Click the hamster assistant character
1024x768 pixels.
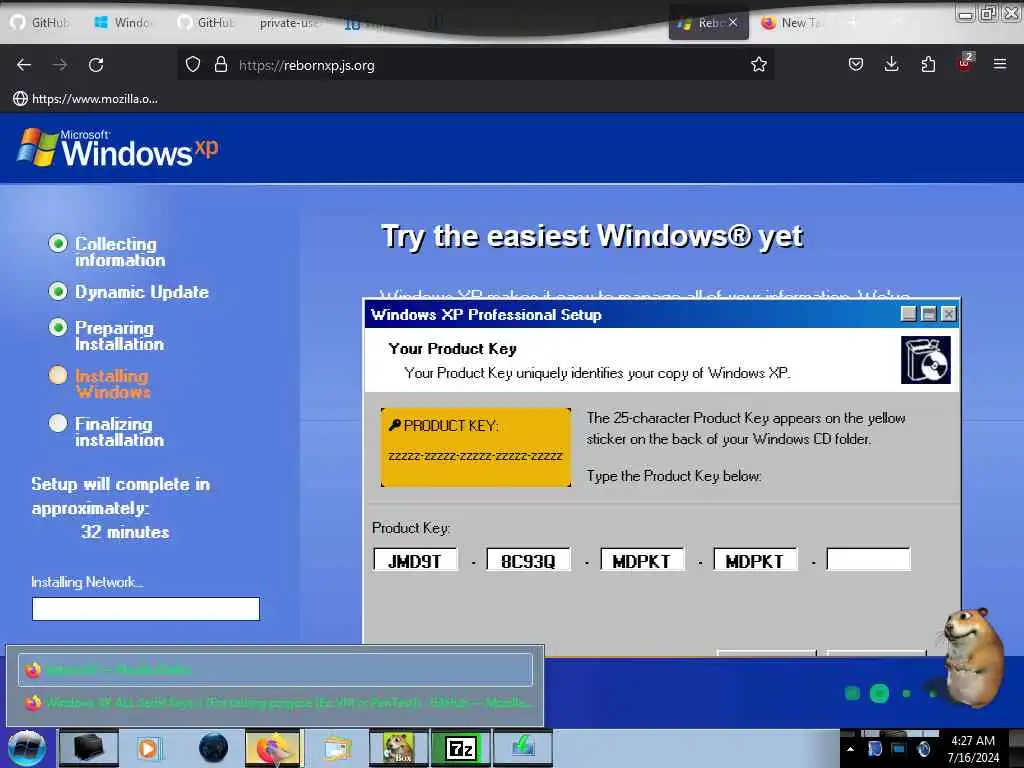974,656
